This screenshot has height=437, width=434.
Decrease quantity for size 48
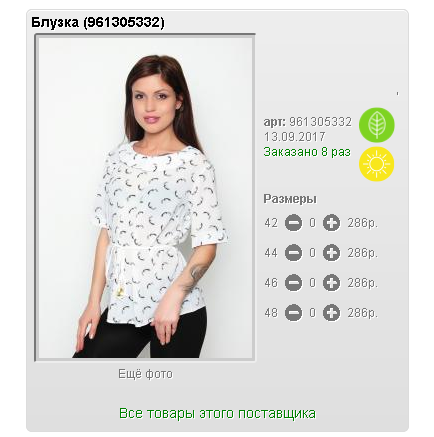293,313
